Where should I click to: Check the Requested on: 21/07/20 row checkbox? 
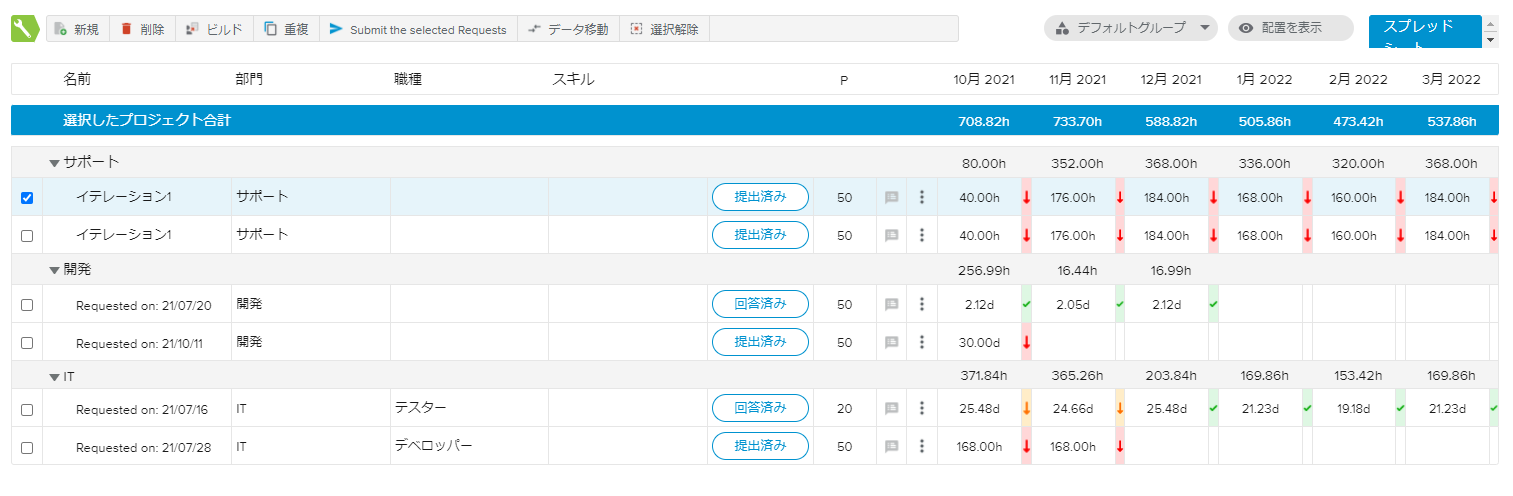click(27, 305)
